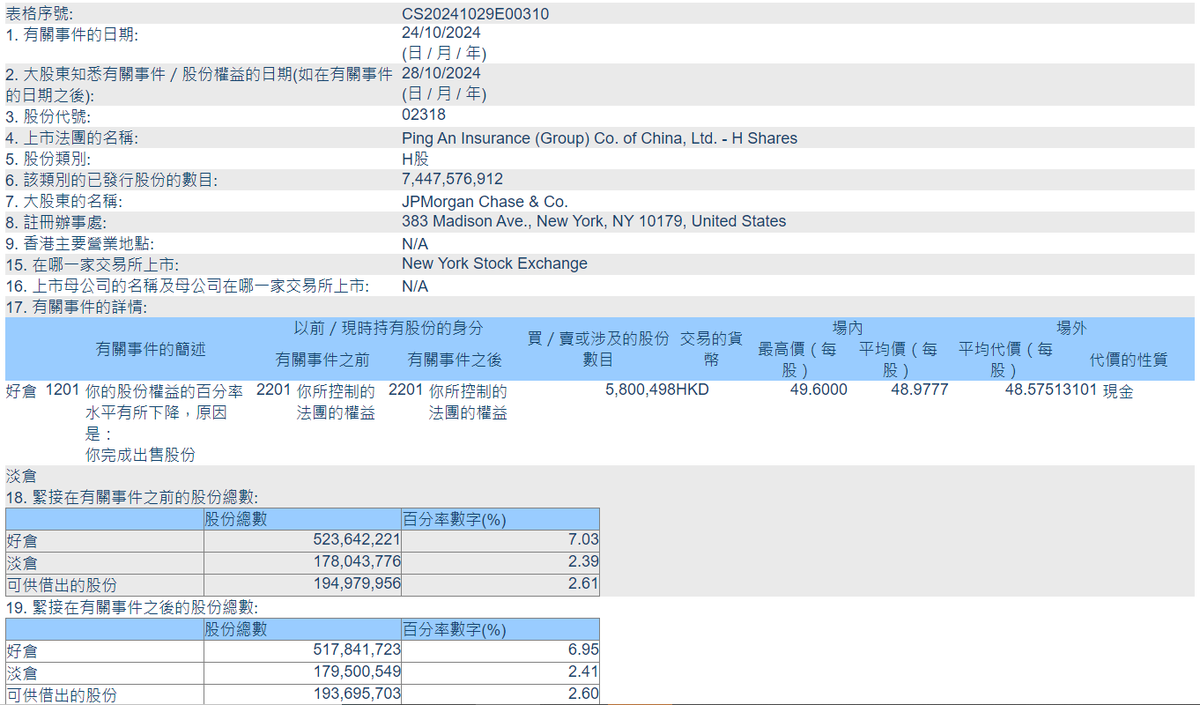Click the 2.60 percentage cell
1200x705 pixels.
pyautogui.click(x=583, y=694)
